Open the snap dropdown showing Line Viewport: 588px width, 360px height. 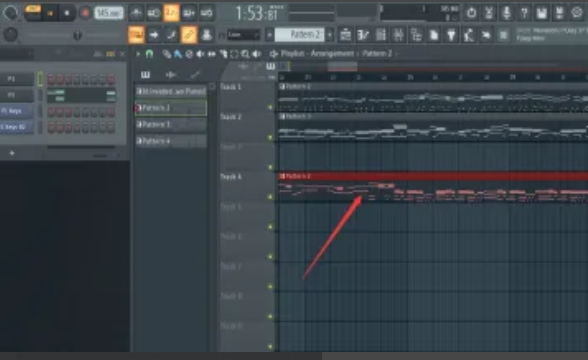point(243,35)
